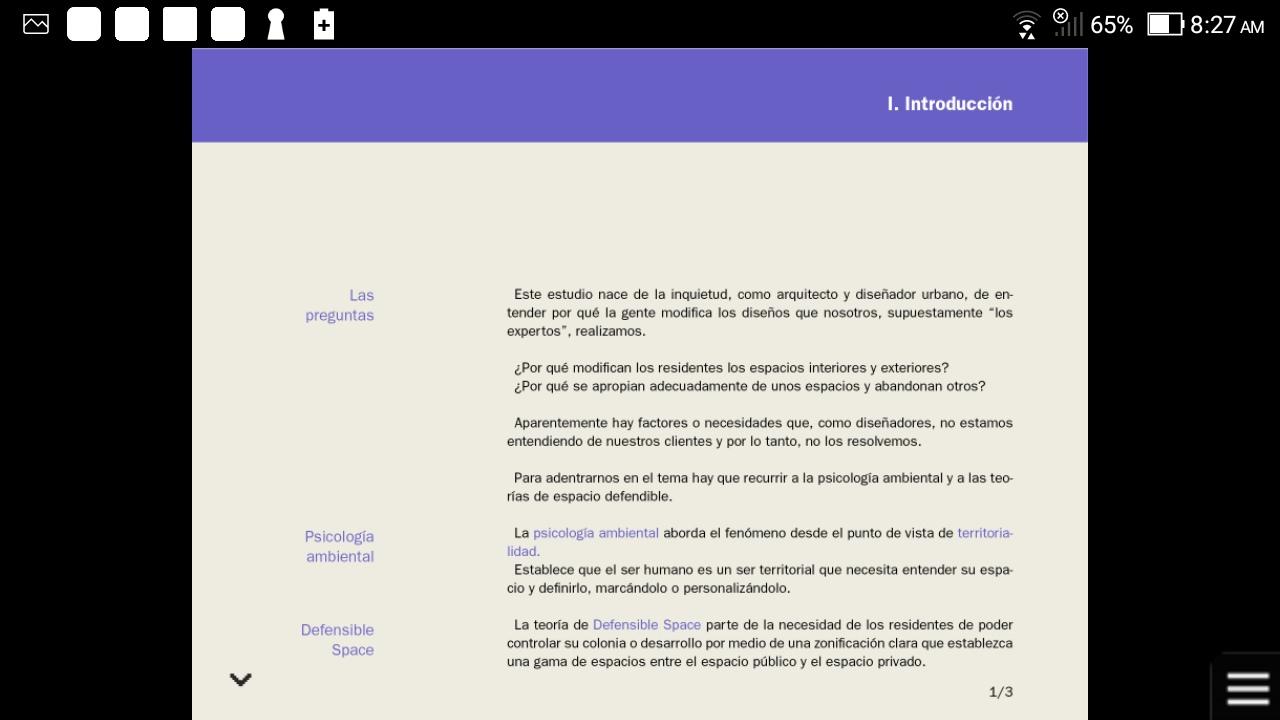Expand the down chevron arrow
The height and width of the screenshot is (720, 1280).
tap(240, 680)
